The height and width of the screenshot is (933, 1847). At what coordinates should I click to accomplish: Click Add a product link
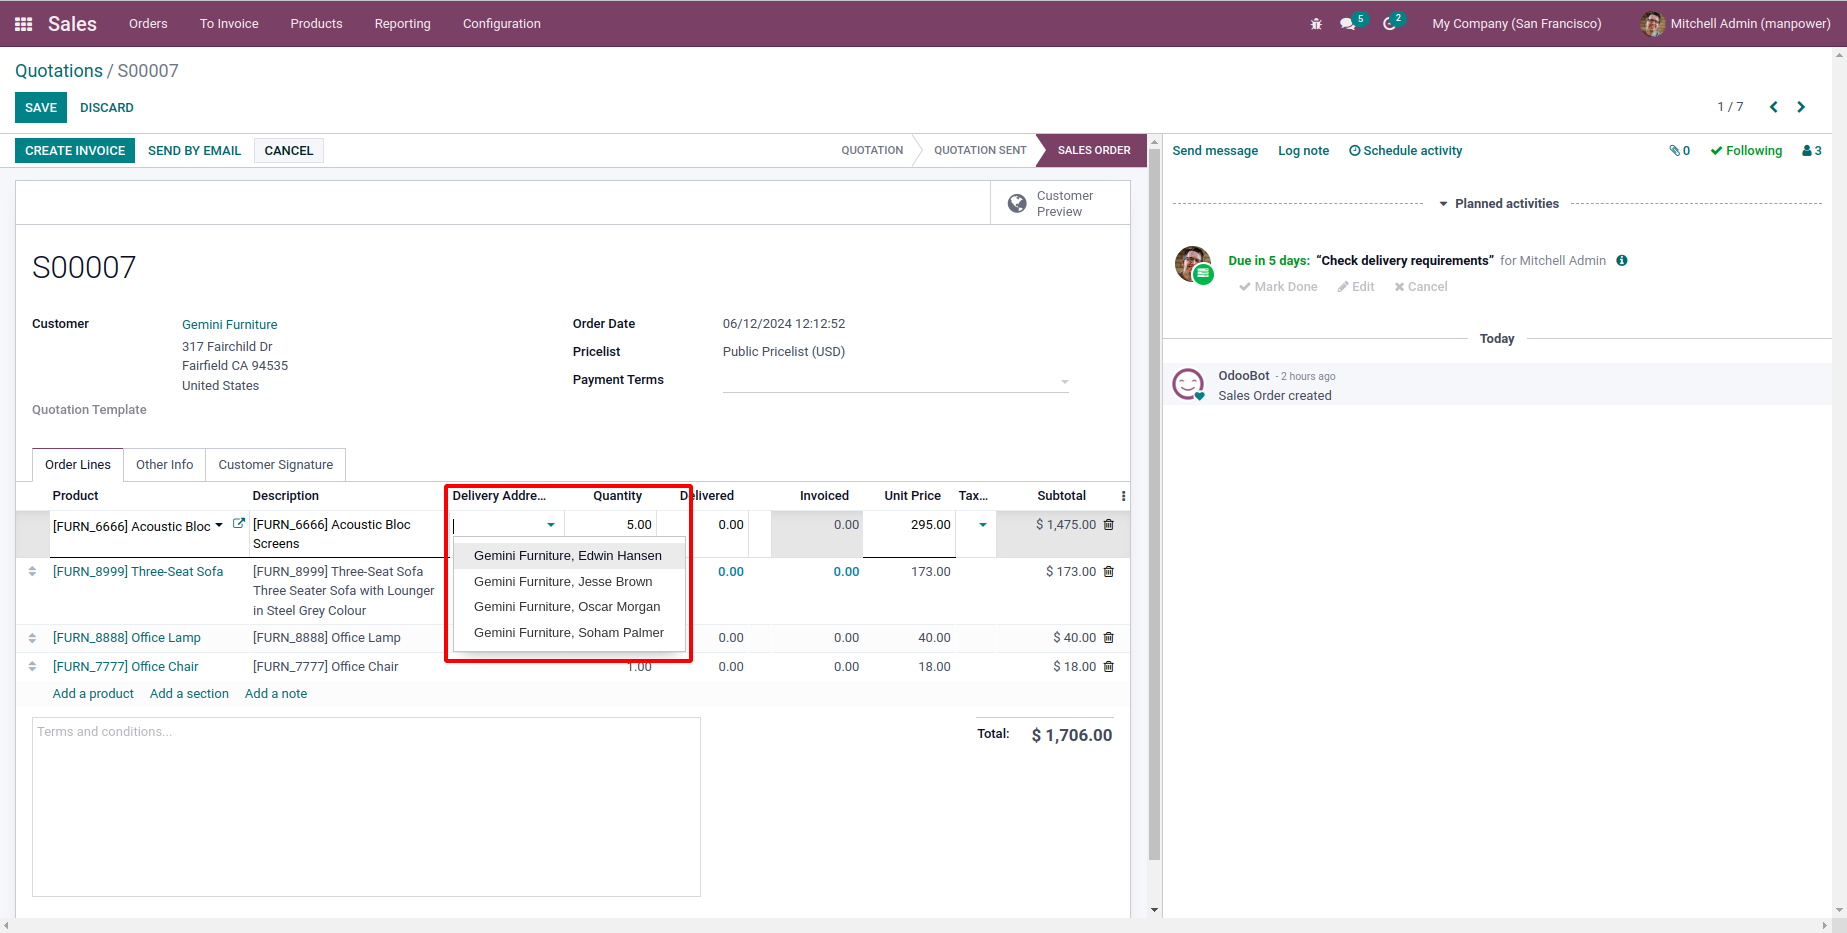(x=93, y=694)
